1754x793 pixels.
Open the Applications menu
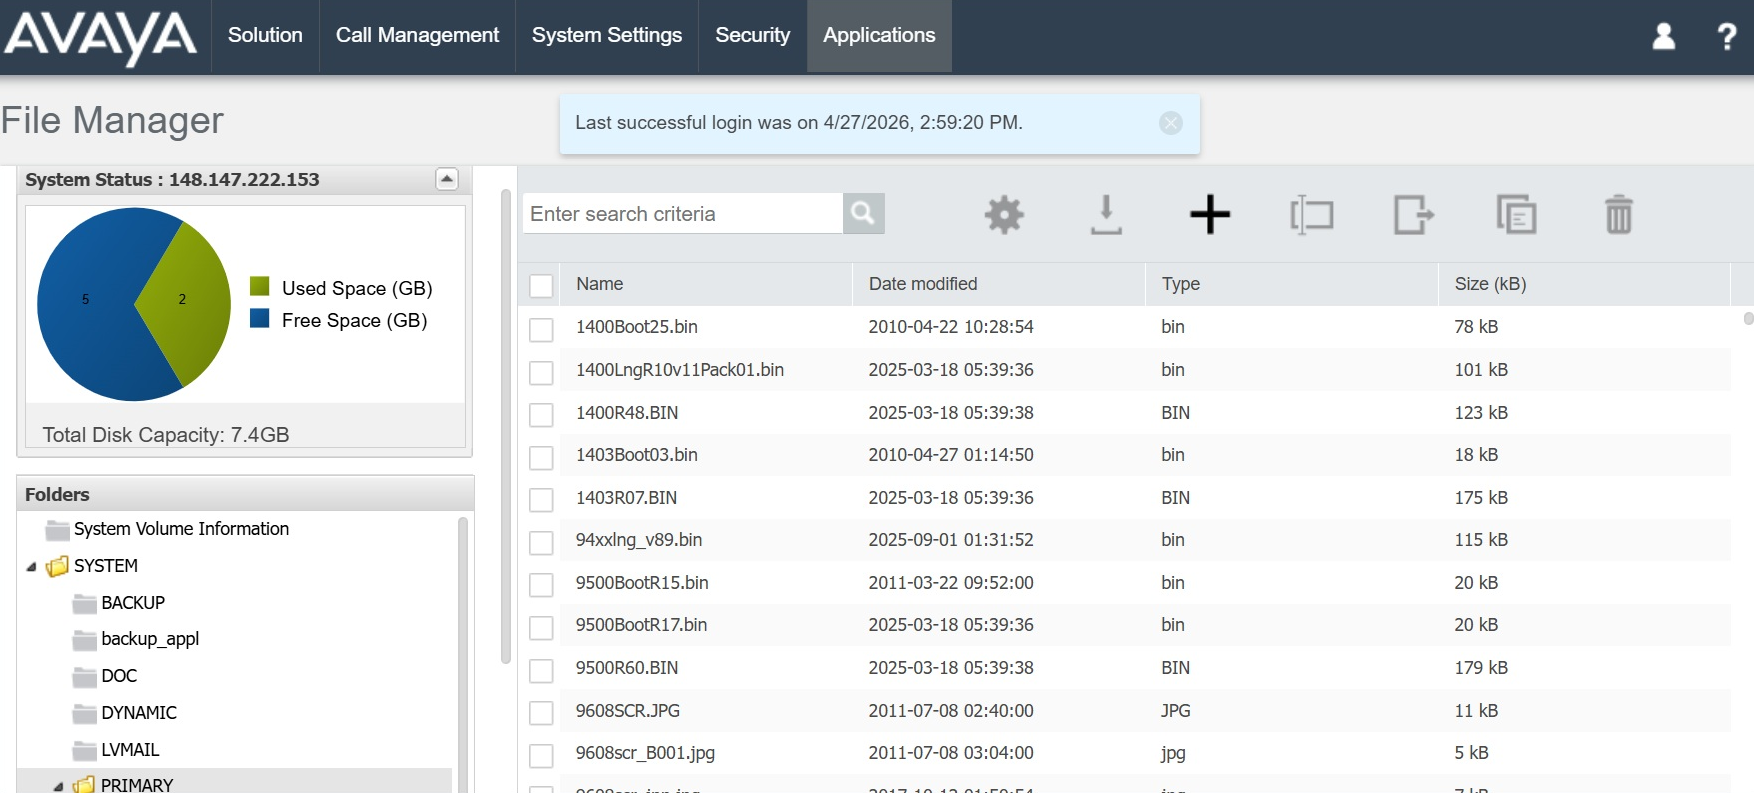pos(879,35)
